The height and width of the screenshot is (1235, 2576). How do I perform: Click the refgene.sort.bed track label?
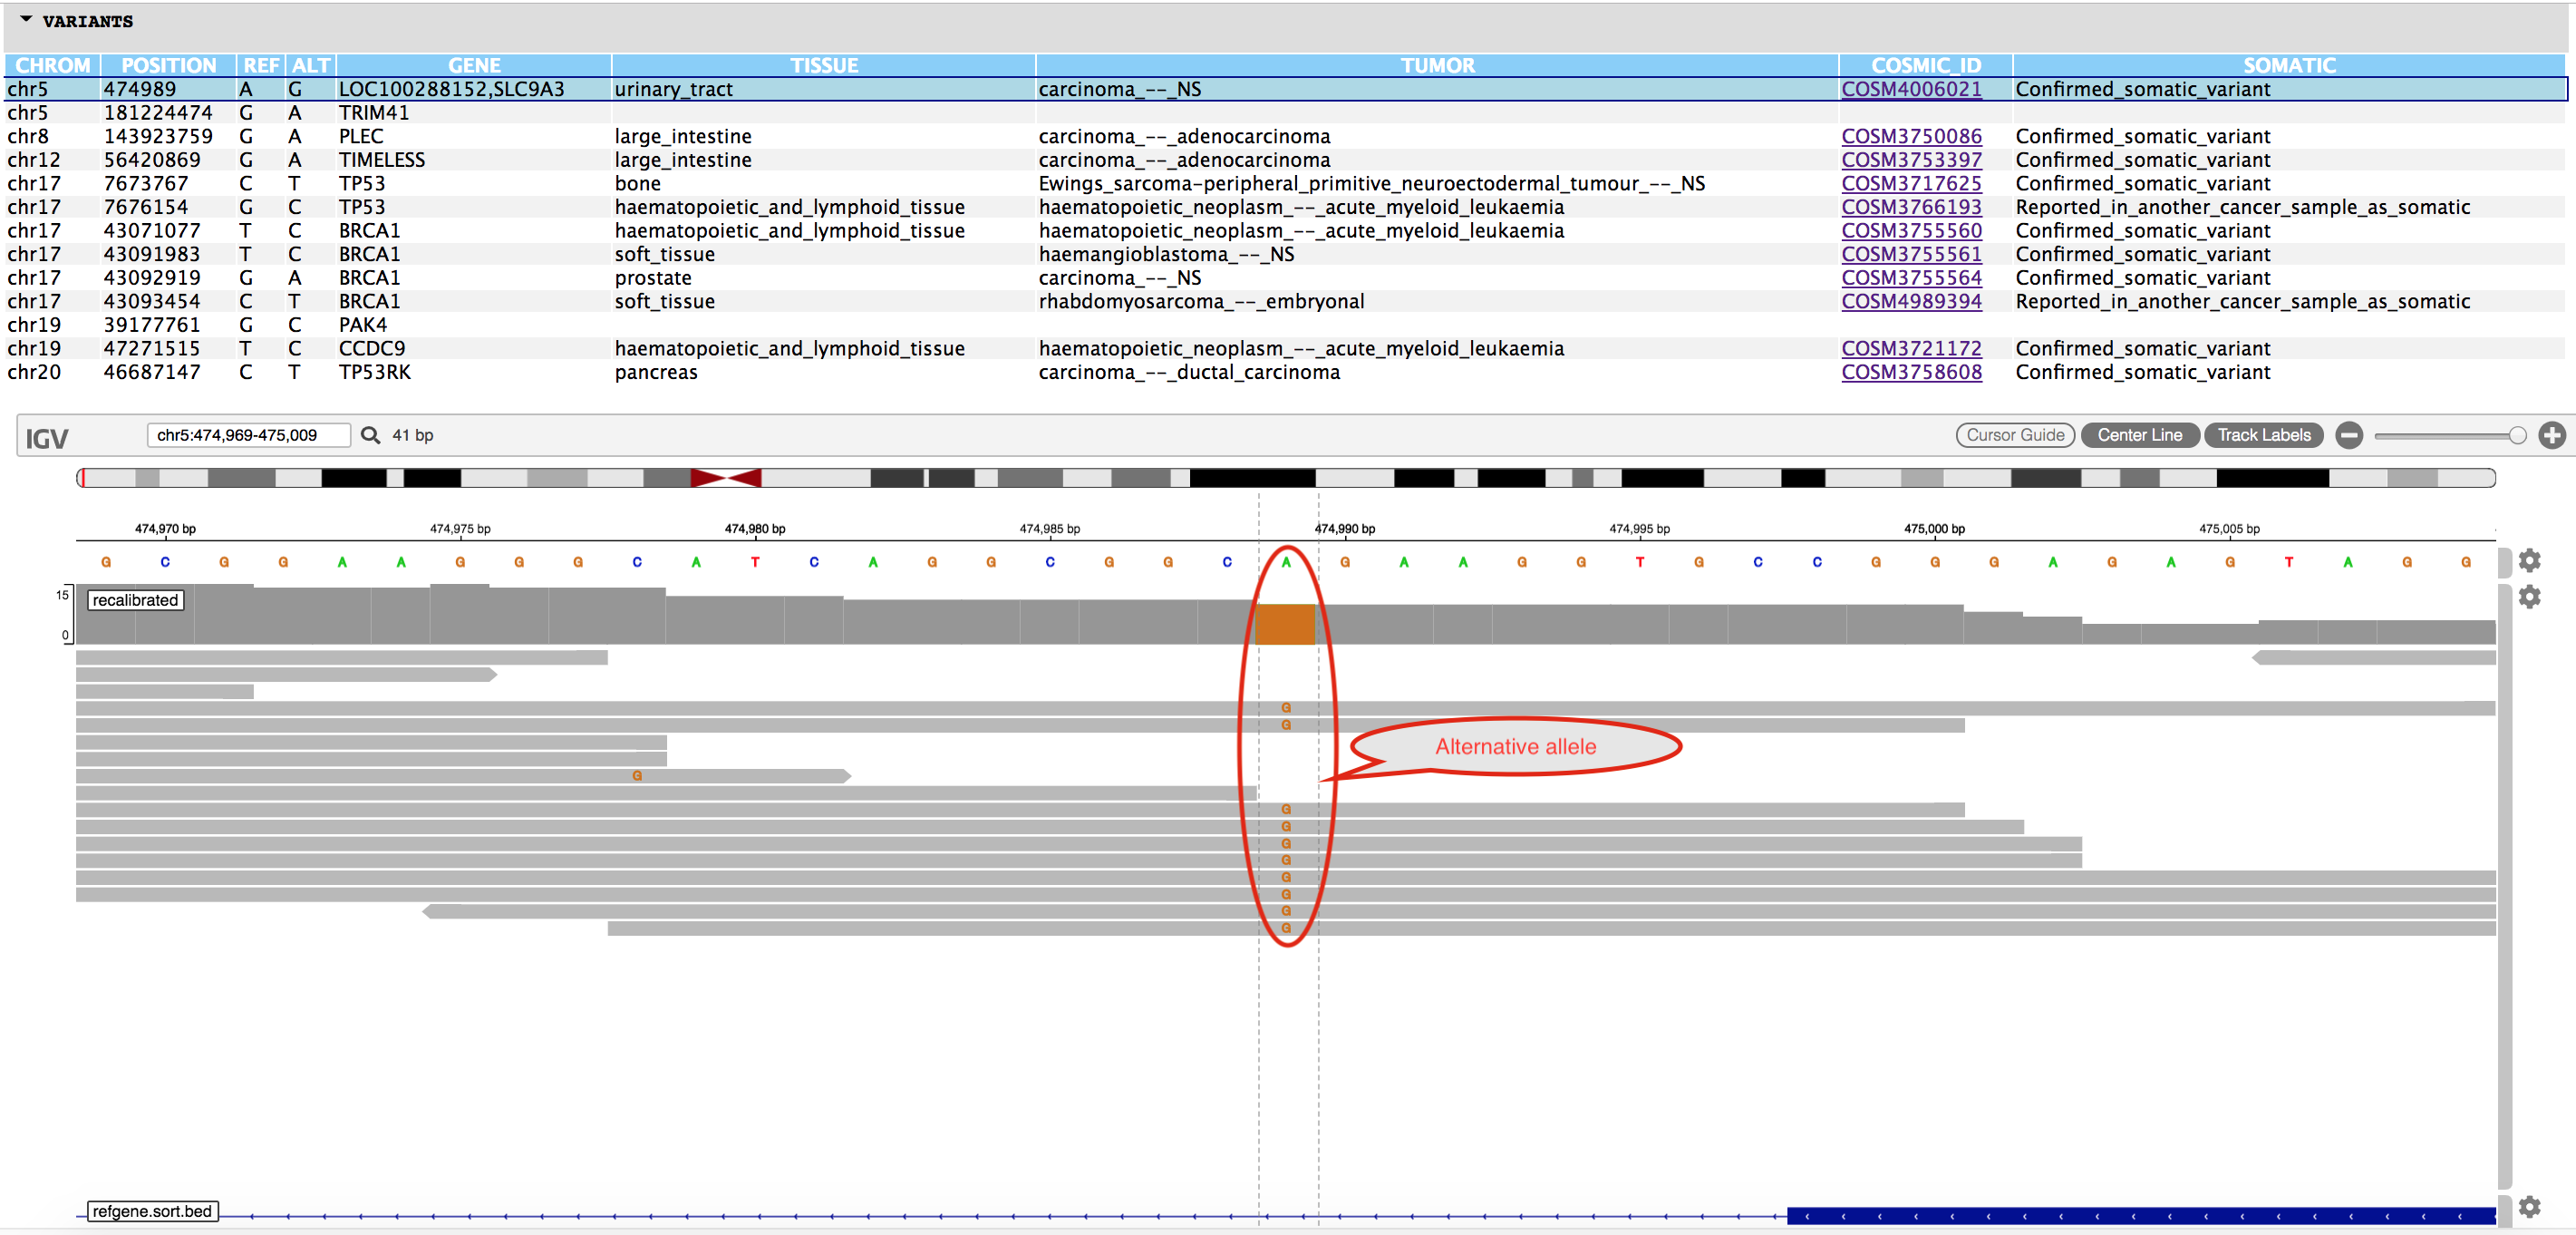152,1211
